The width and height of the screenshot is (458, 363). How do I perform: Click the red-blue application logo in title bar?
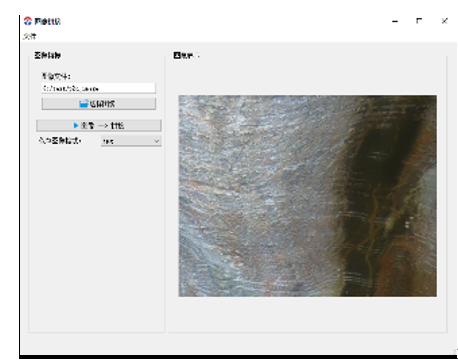pos(28,21)
